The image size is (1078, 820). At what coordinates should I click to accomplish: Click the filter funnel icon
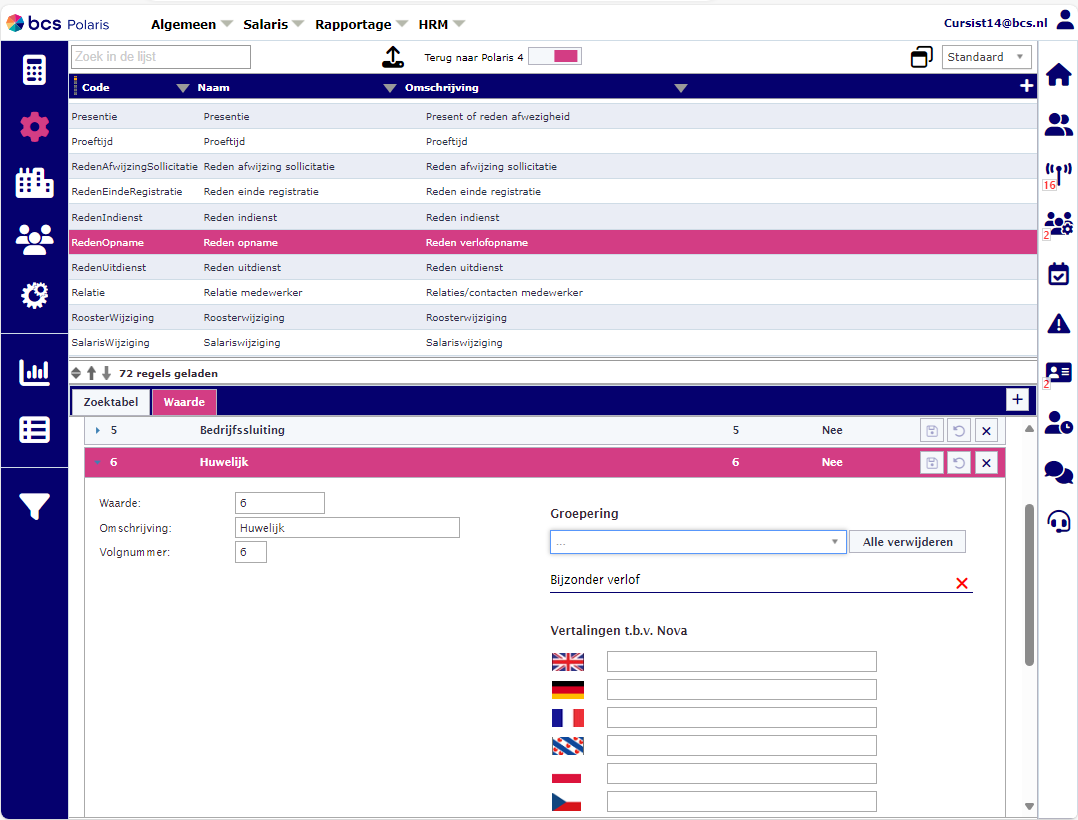coord(34,506)
